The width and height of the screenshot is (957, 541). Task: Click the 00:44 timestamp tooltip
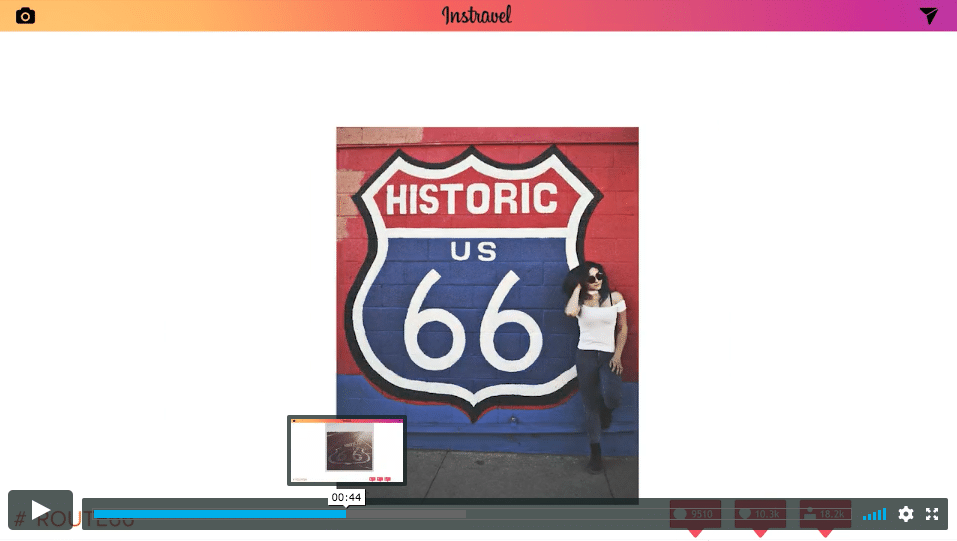[x=346, y=497]
